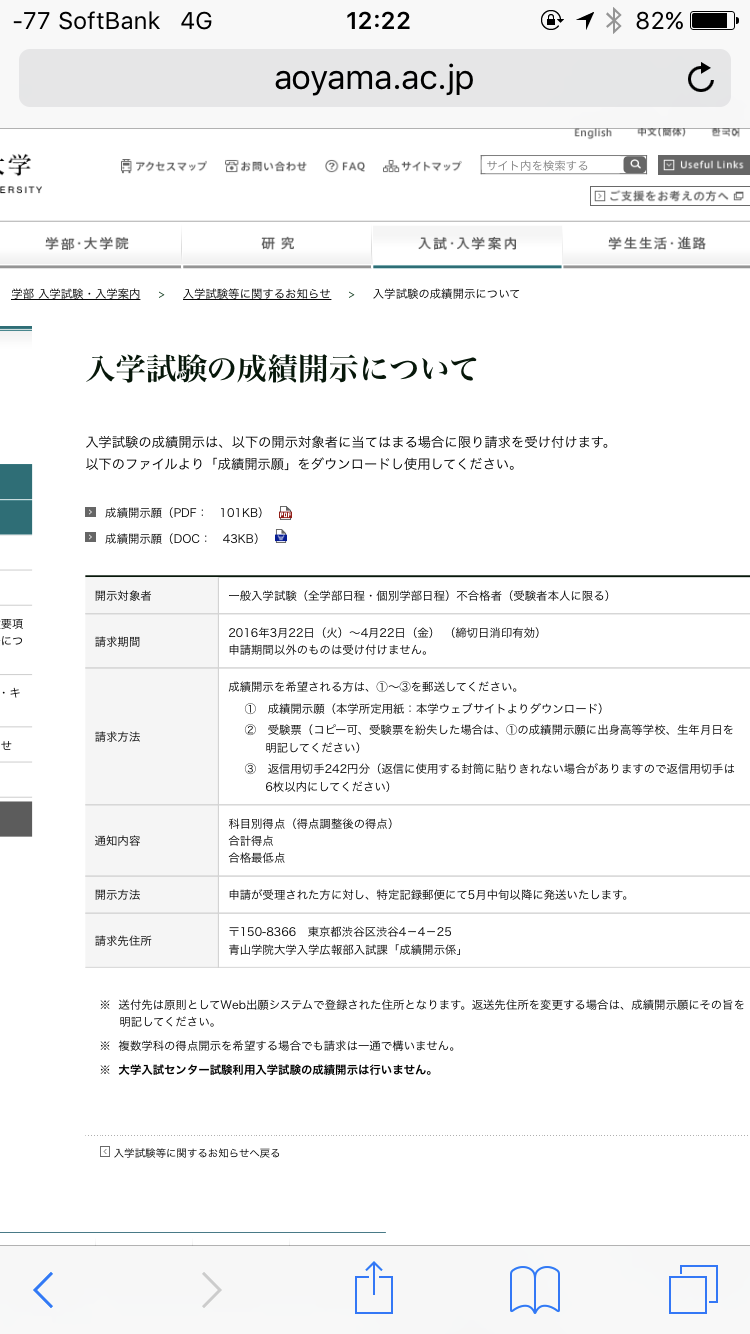Click the DOC file icon
This screenshot has height=1334, width=750.
pos(281,538)
